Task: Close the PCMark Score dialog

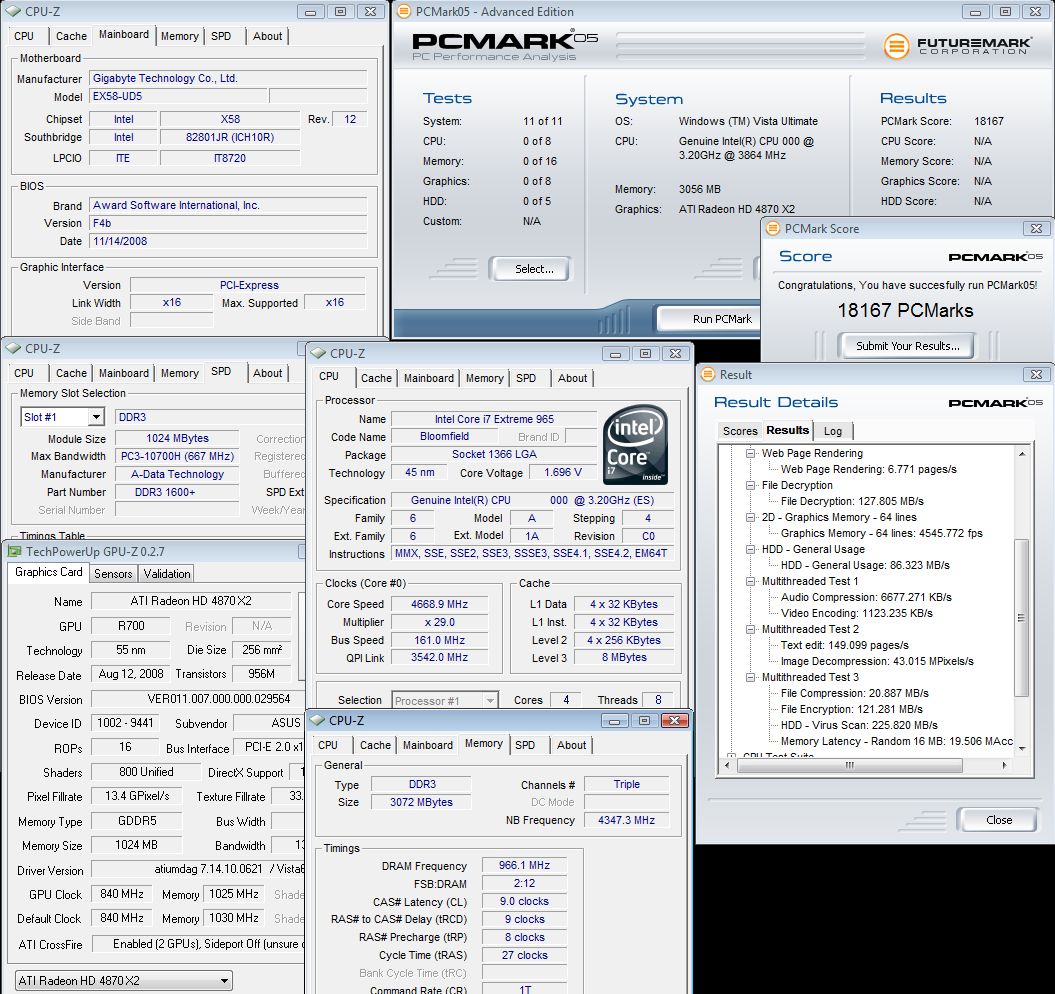Action: tap(1036, 229)
